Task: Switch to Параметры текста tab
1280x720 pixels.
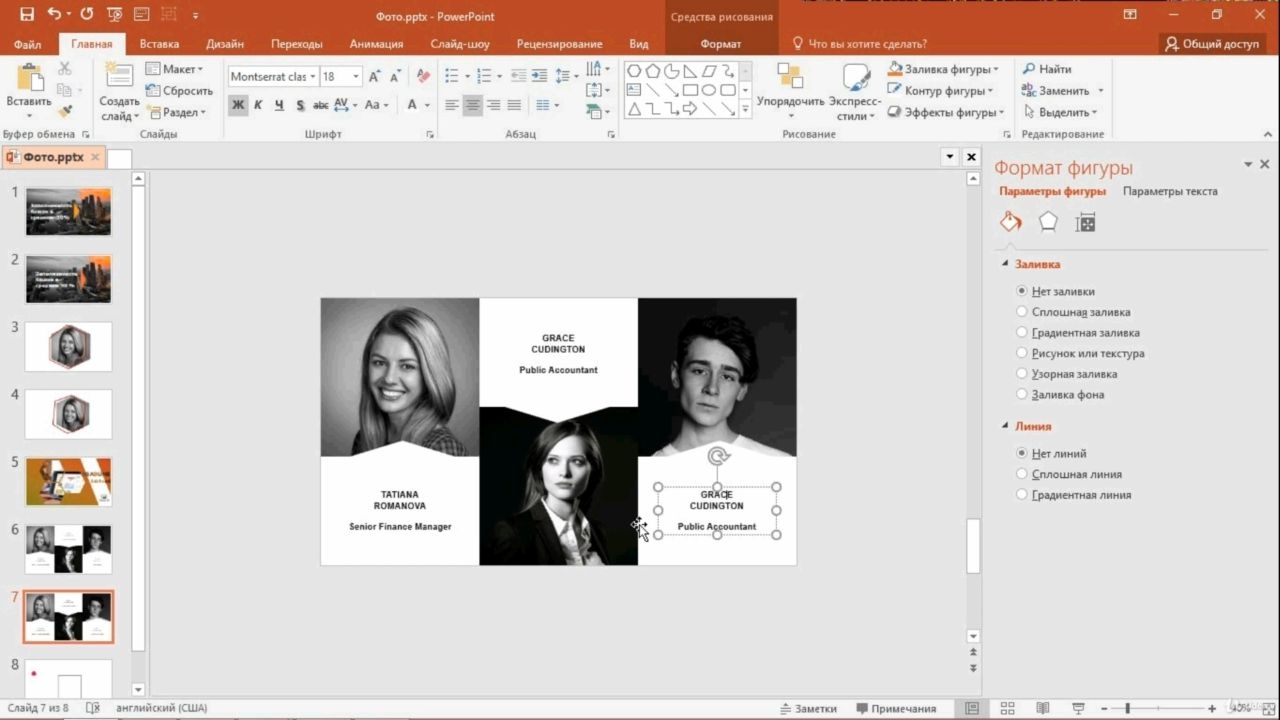Action: pyautogui.click(x=1170, y=191)
